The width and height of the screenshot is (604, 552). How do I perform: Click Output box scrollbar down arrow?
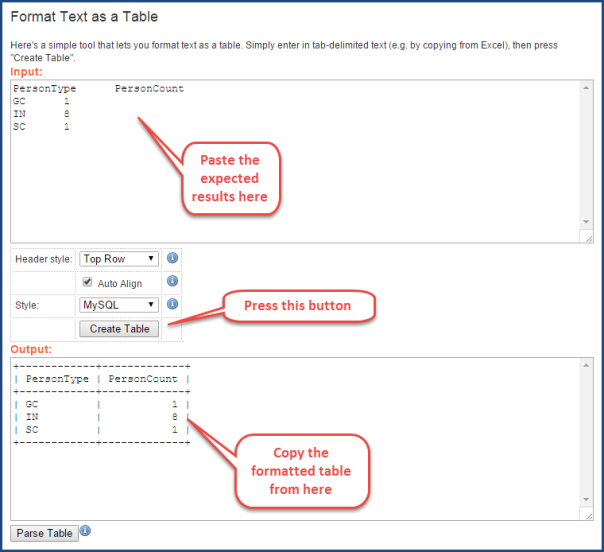(x=586, y=500)
